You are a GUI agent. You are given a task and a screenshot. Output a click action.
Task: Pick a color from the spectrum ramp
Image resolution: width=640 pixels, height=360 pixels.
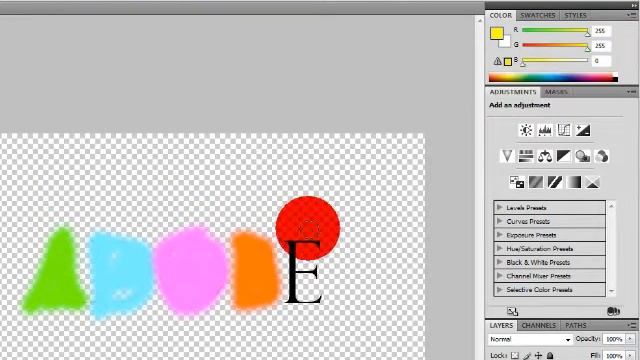point(553,77)
